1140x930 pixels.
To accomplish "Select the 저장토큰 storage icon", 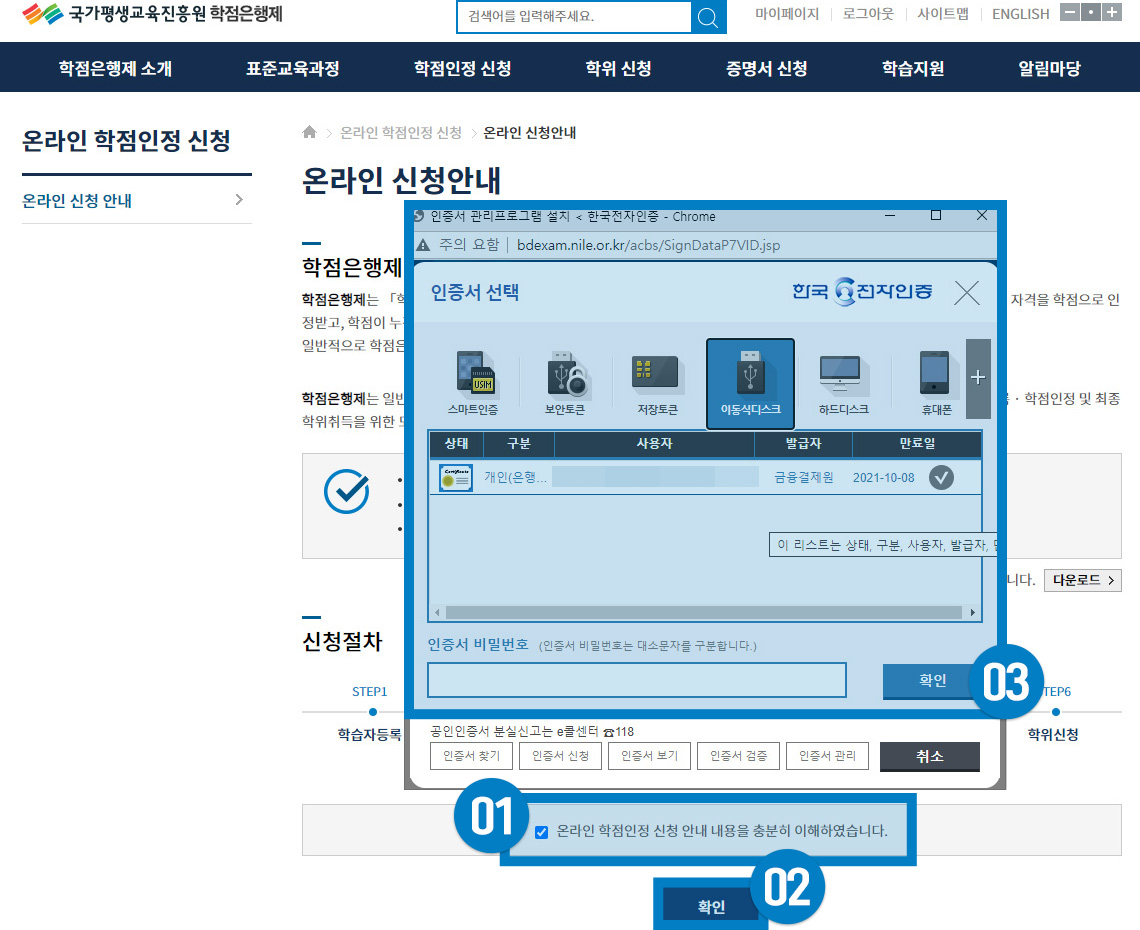I will click(x=656, y=381).
